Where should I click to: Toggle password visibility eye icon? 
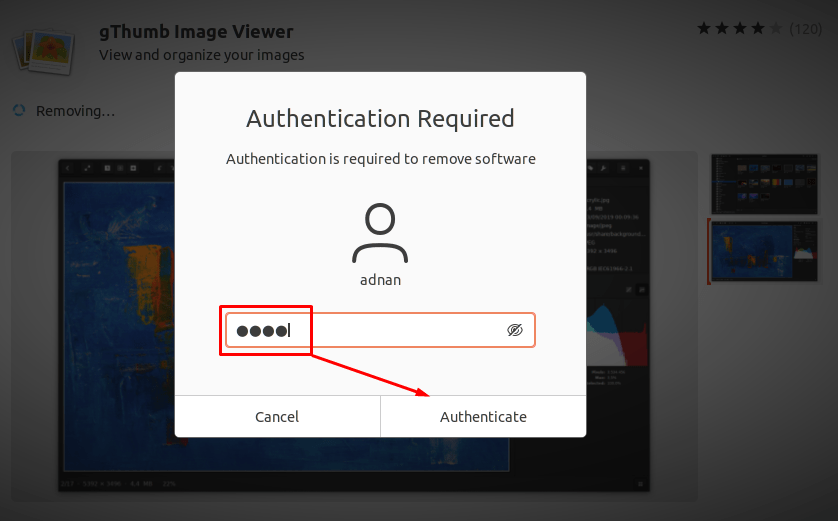click(x=515, y=330)
